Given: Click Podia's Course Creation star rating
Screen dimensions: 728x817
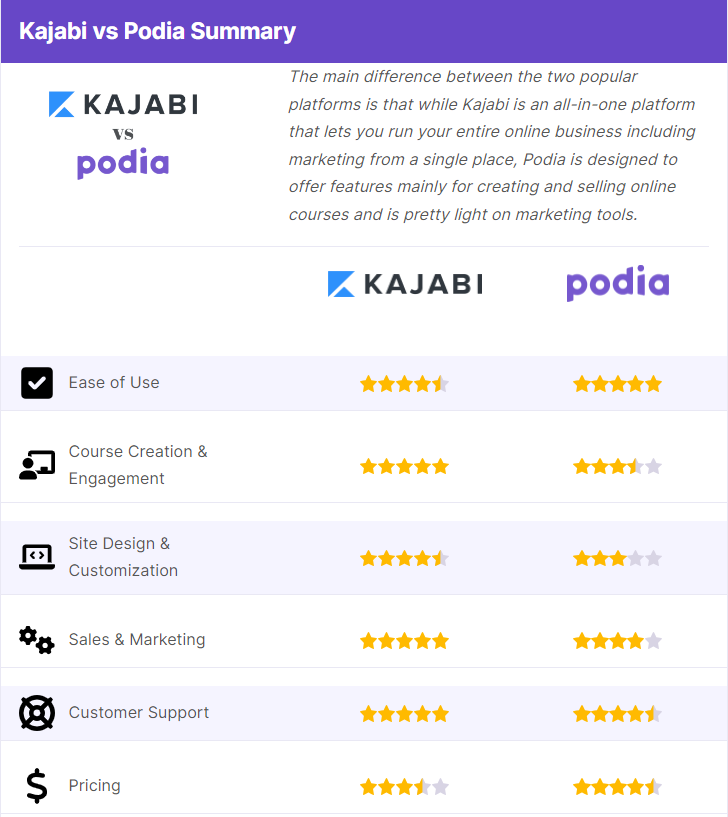Looking at the screenshot, I should 618,466.
